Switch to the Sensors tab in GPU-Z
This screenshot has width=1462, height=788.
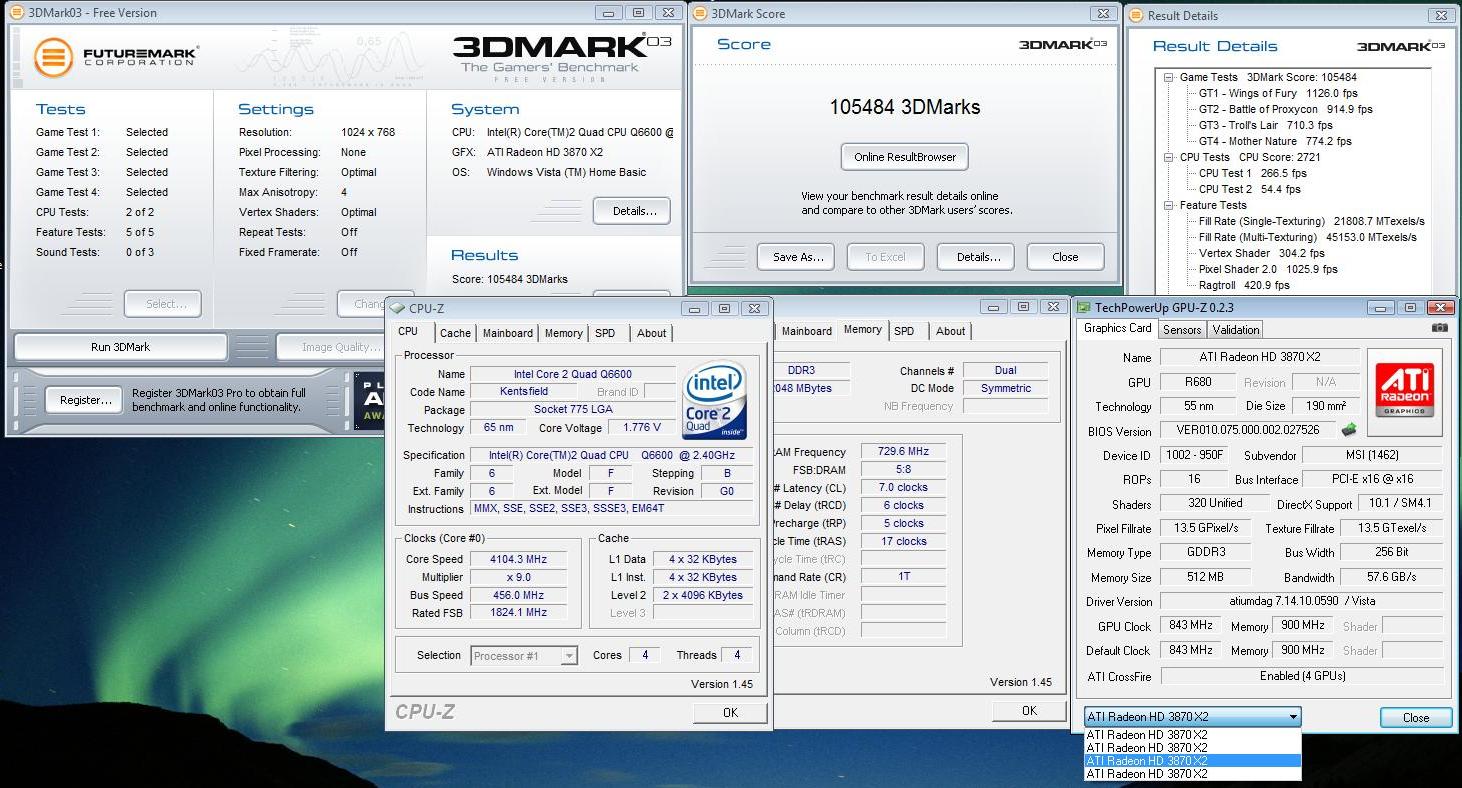(1182, 330)
